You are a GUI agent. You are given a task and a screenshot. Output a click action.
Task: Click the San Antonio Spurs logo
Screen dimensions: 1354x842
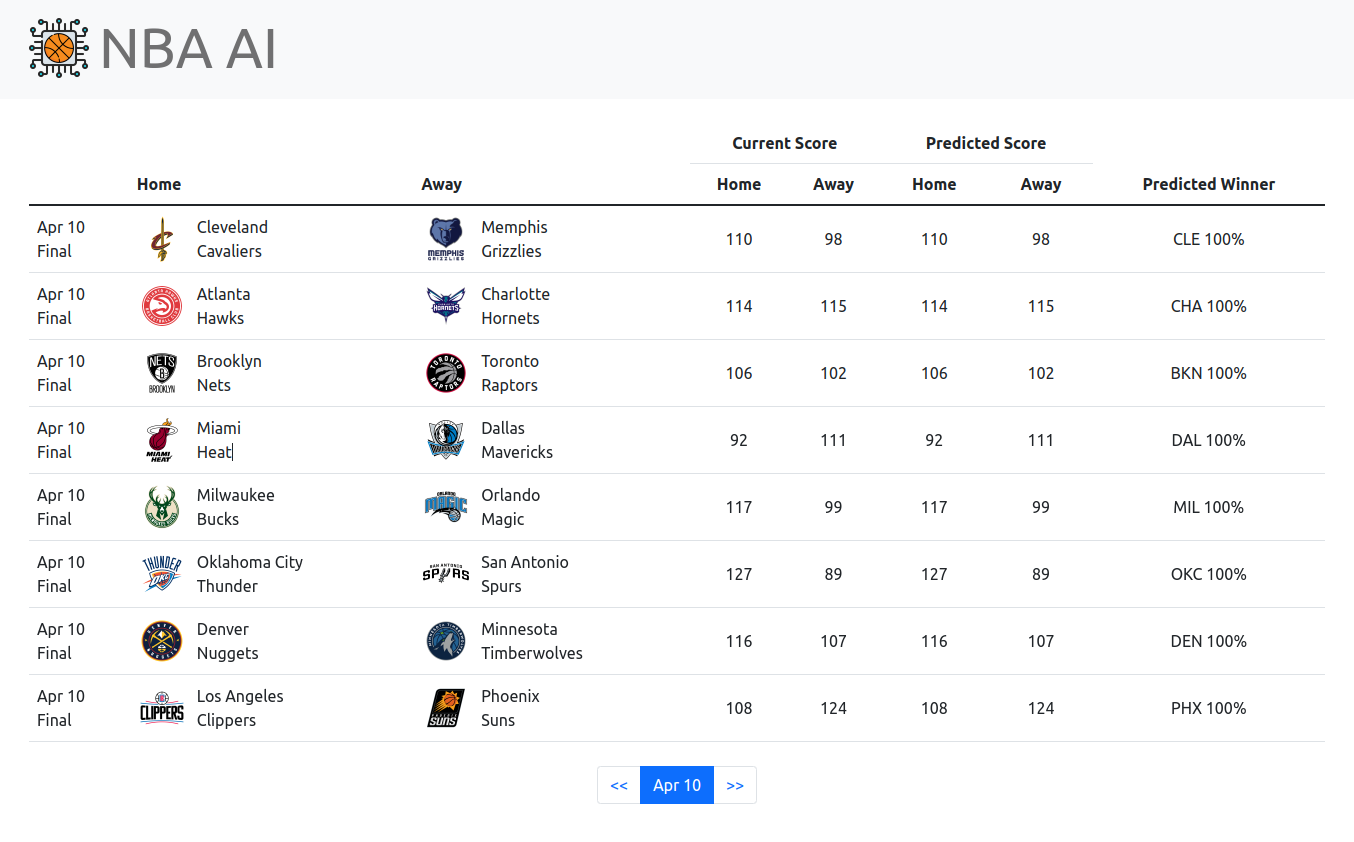pos(446,574)
